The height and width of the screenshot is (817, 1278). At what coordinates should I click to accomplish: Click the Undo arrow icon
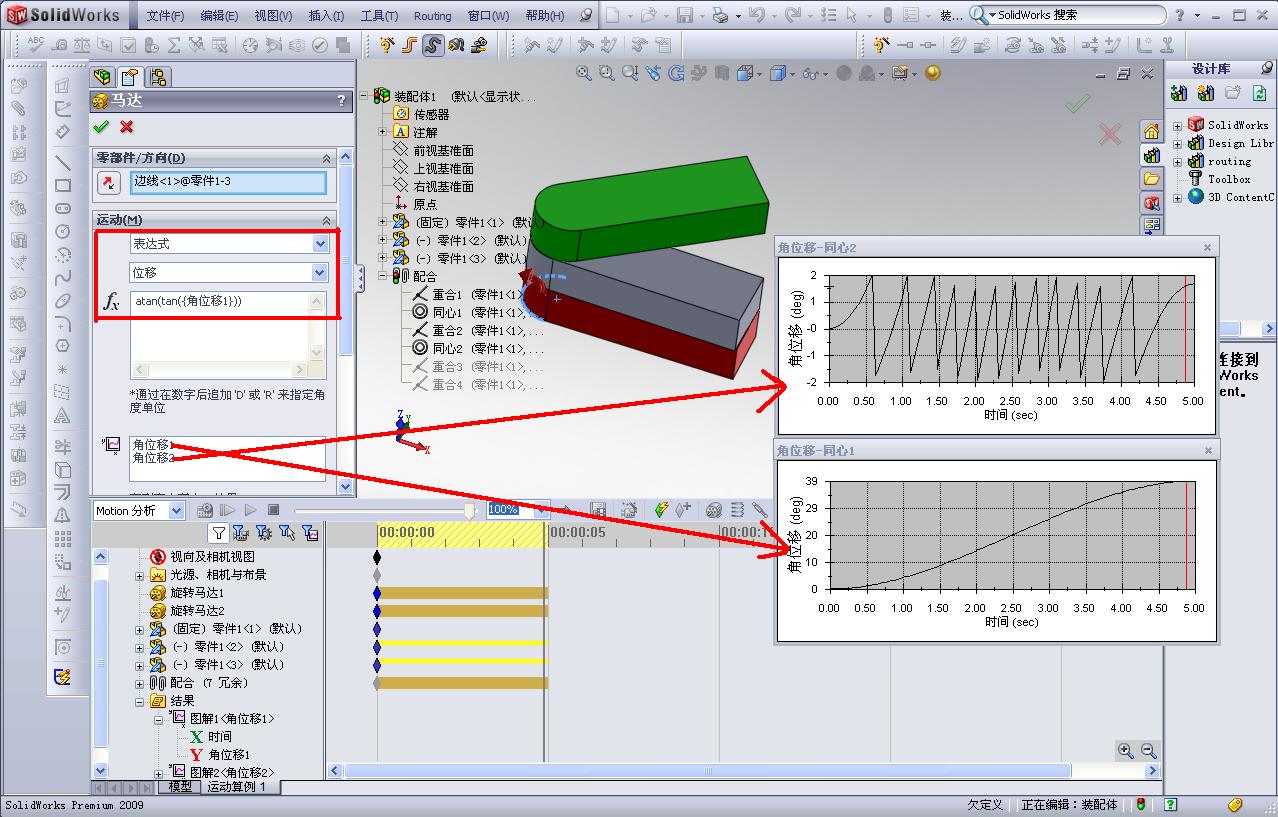tap(756, 15)
